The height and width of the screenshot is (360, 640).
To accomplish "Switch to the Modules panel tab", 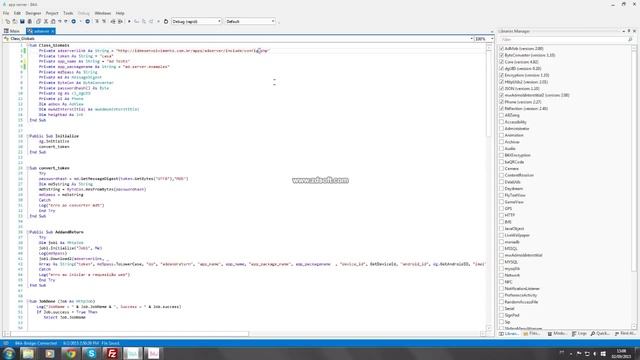I will coord(557,334).
